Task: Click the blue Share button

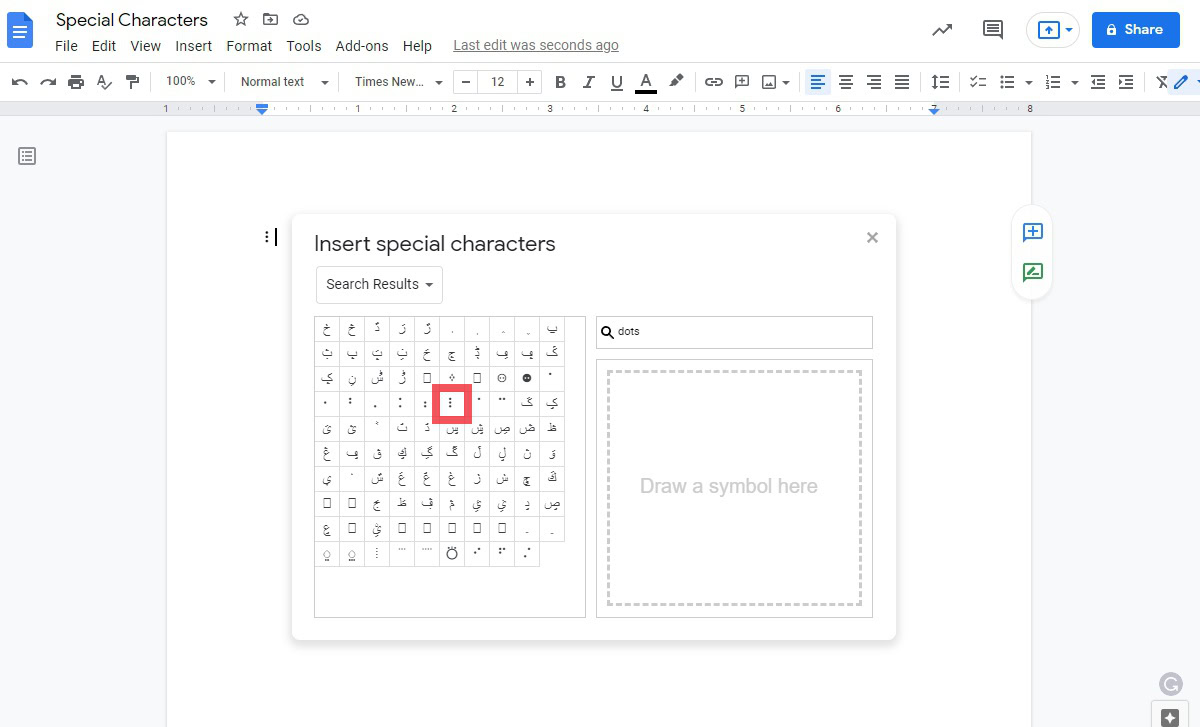Action: (x=1135, y=30)
